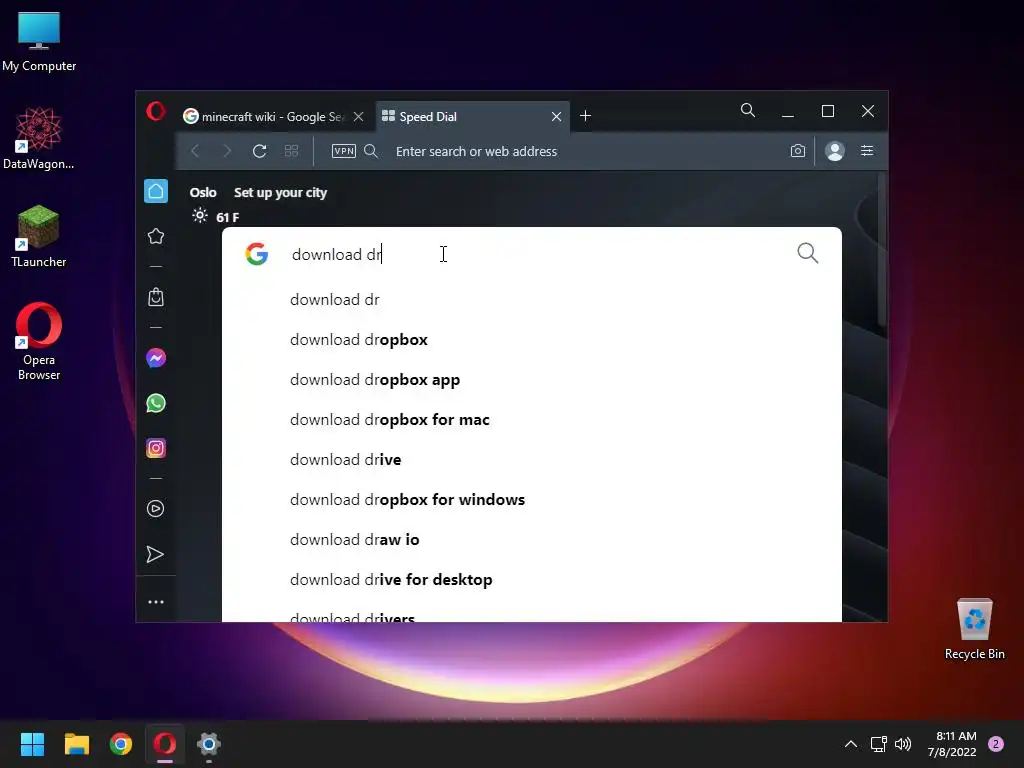Open the volume speaker tray icon
This screenshot has width=1024, height=768.
pos(903,744)
